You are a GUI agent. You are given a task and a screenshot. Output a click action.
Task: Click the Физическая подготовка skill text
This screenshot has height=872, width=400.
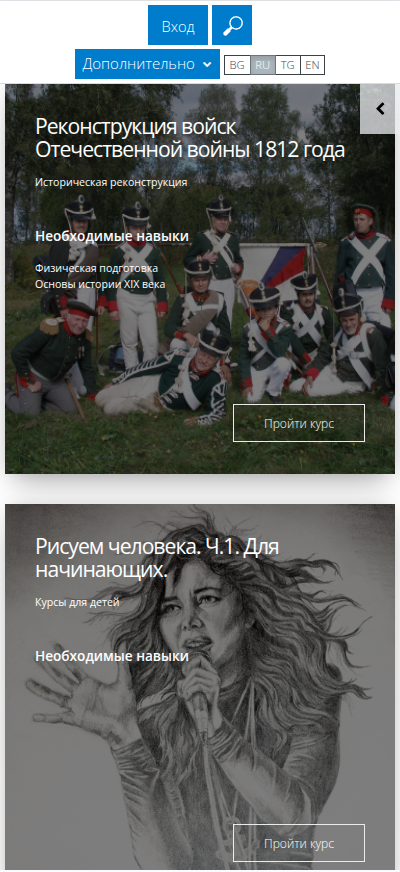pyautogui.click(x=97, y=268)
